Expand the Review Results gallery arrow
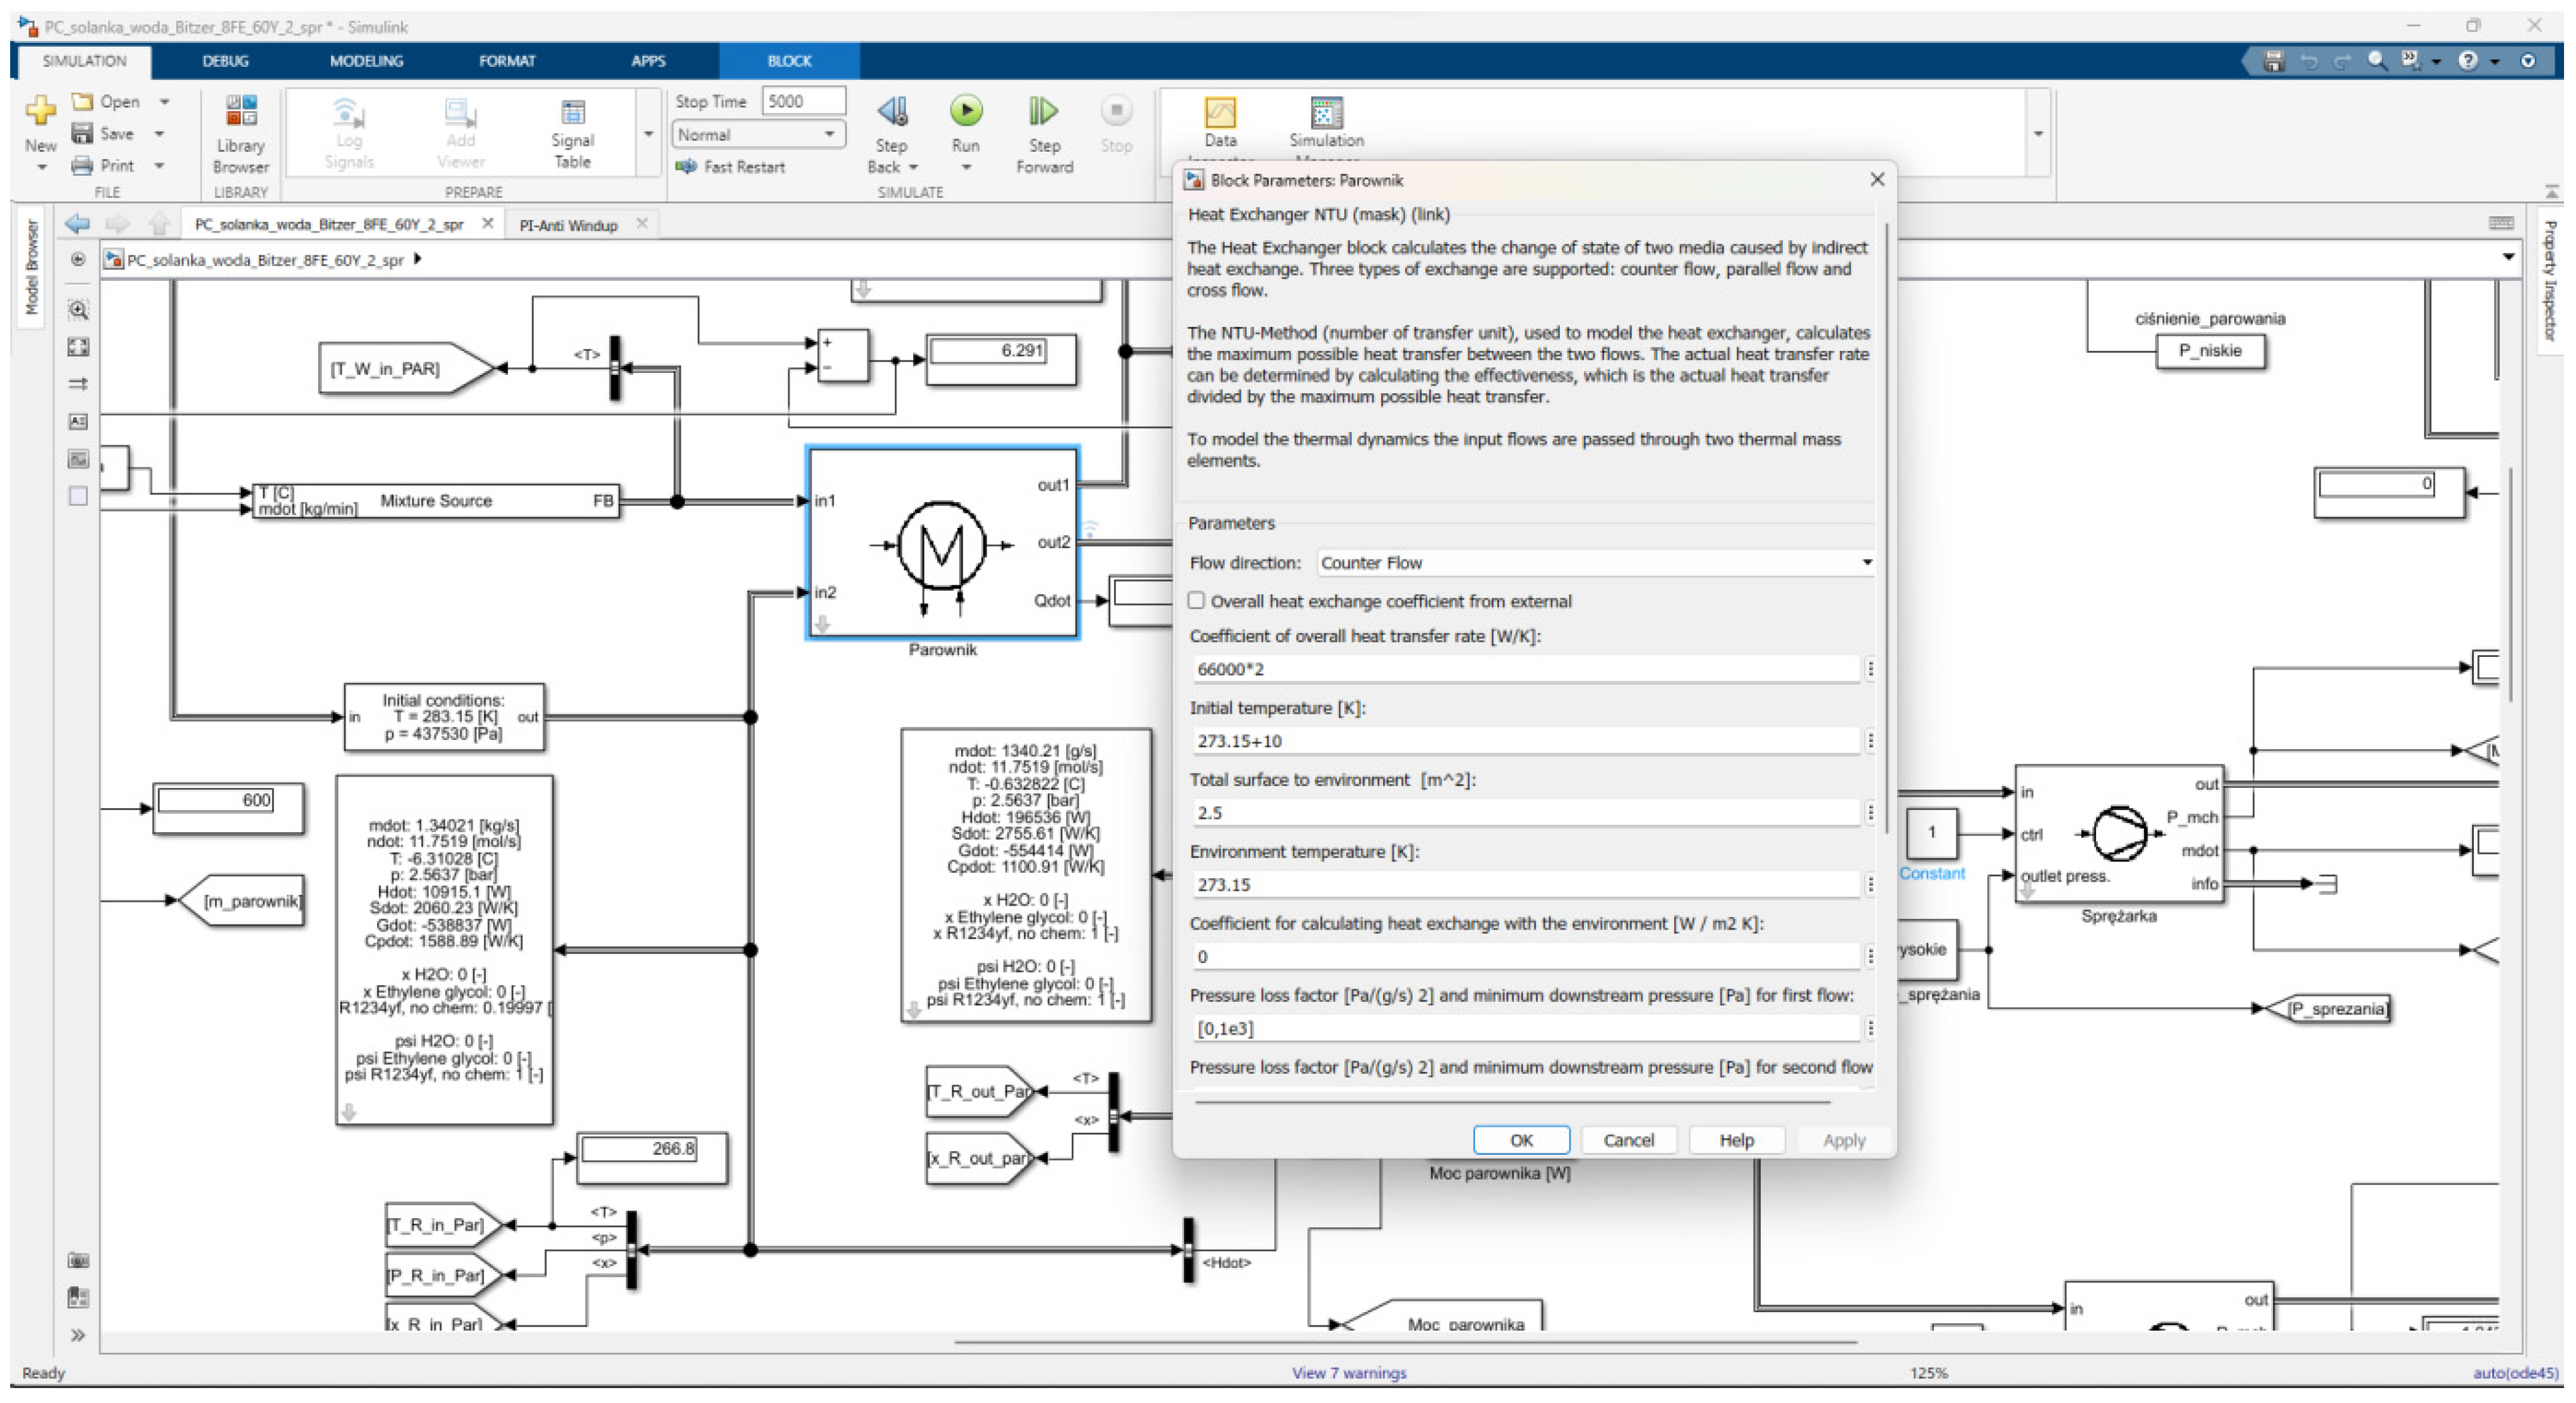2576x1403 pixels. click(x=2038, y=134)
